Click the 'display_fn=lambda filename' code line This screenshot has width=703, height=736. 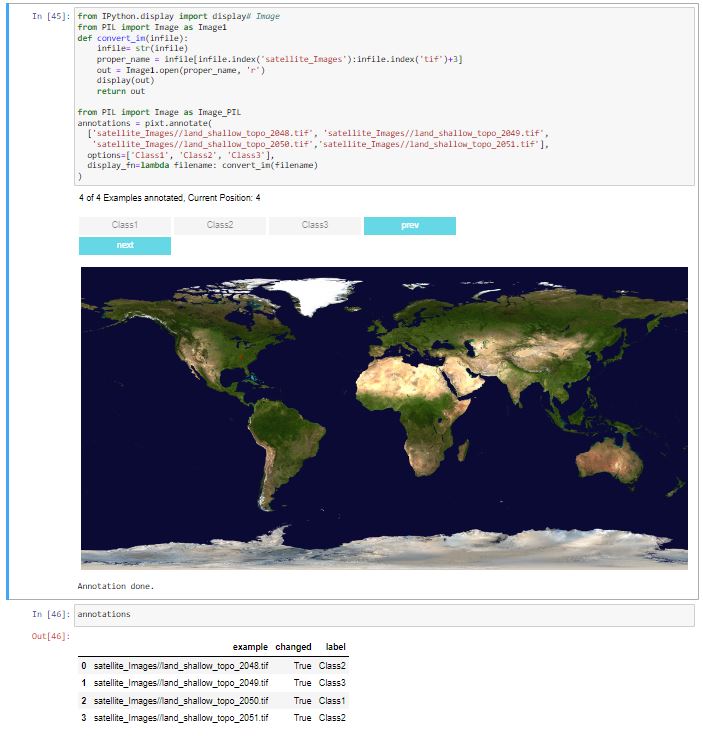click(202, 165)
